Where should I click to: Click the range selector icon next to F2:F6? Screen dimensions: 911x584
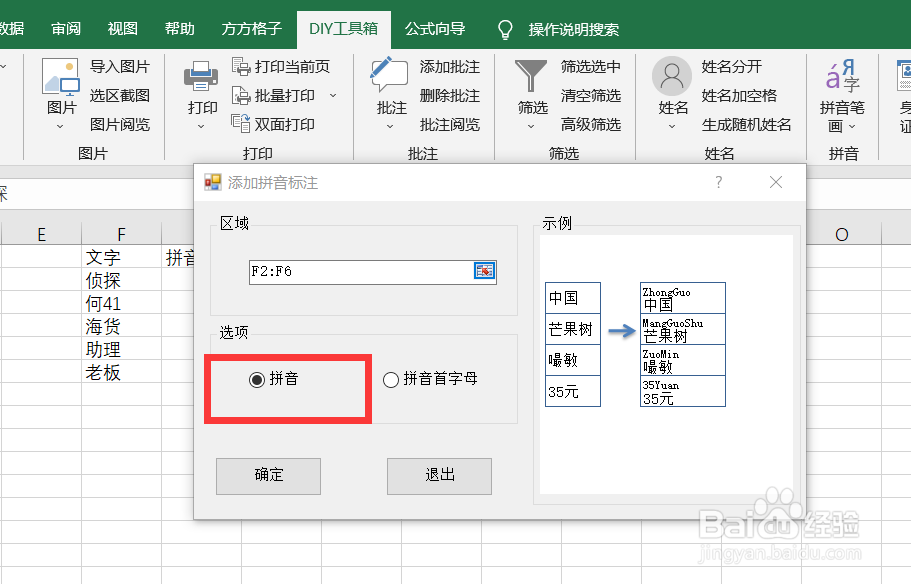click(486, 271)
